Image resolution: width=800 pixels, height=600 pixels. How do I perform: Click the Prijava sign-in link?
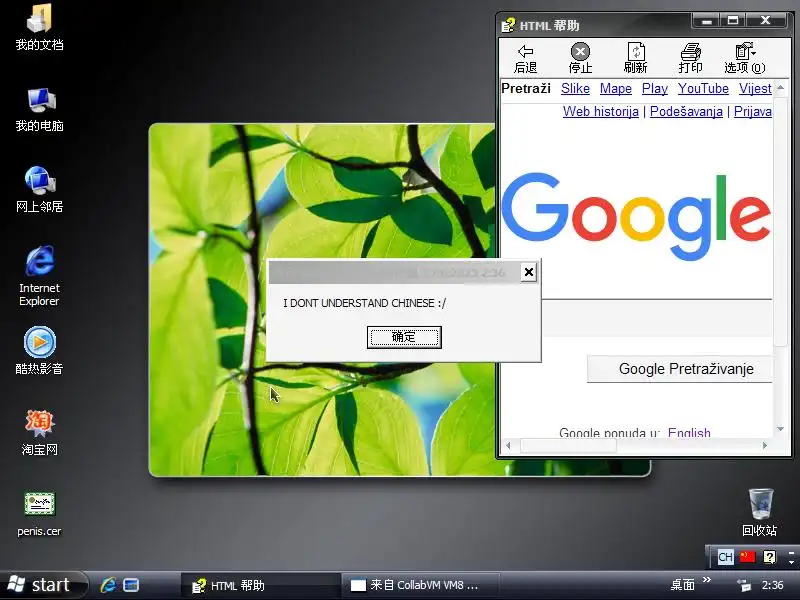tap(753, 111)
